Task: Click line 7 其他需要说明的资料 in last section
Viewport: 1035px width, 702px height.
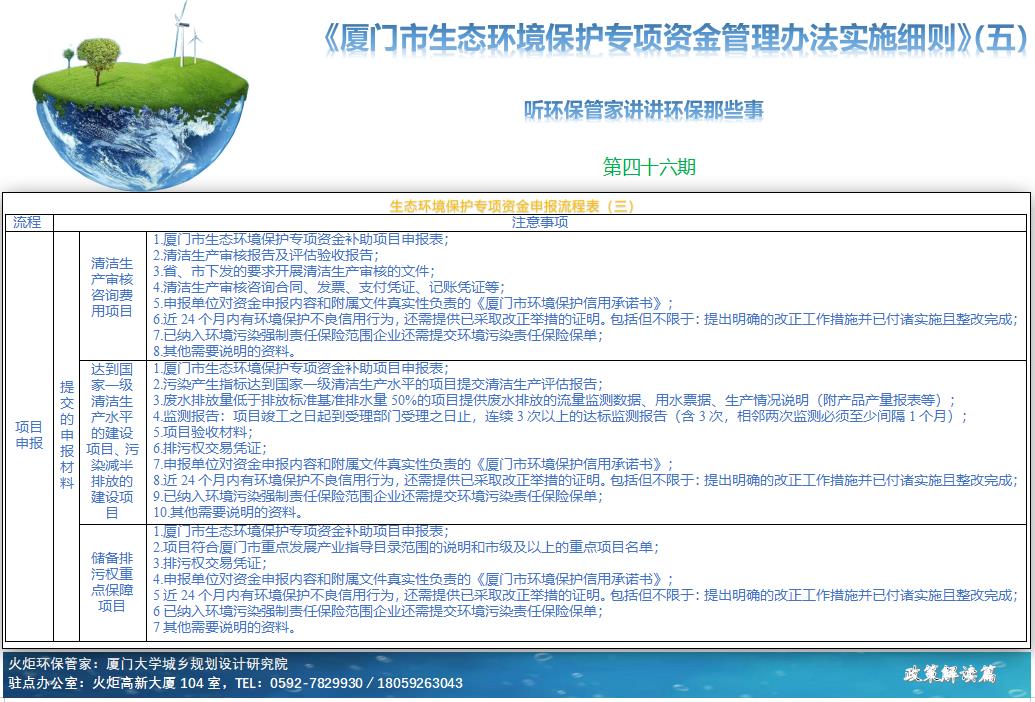Action: pyautogui.click(x=224, y=627)
